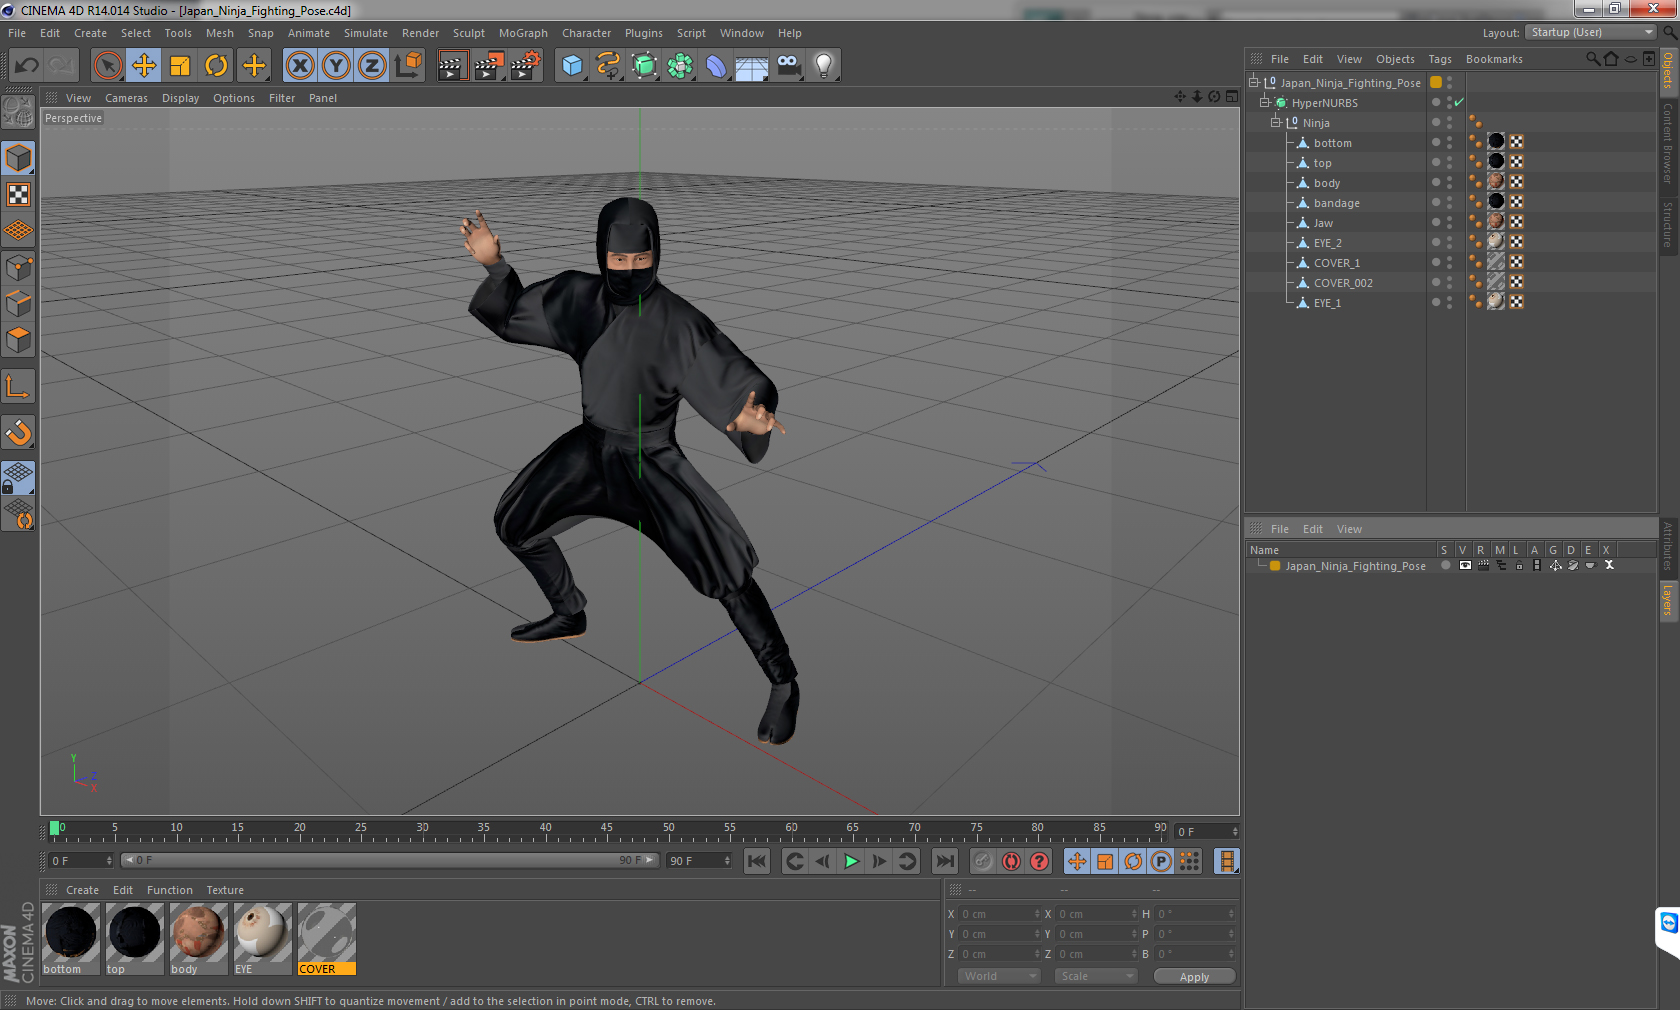Enable the Axis tool
The height and width of the screenshot is (1010, 1680).
18,386
